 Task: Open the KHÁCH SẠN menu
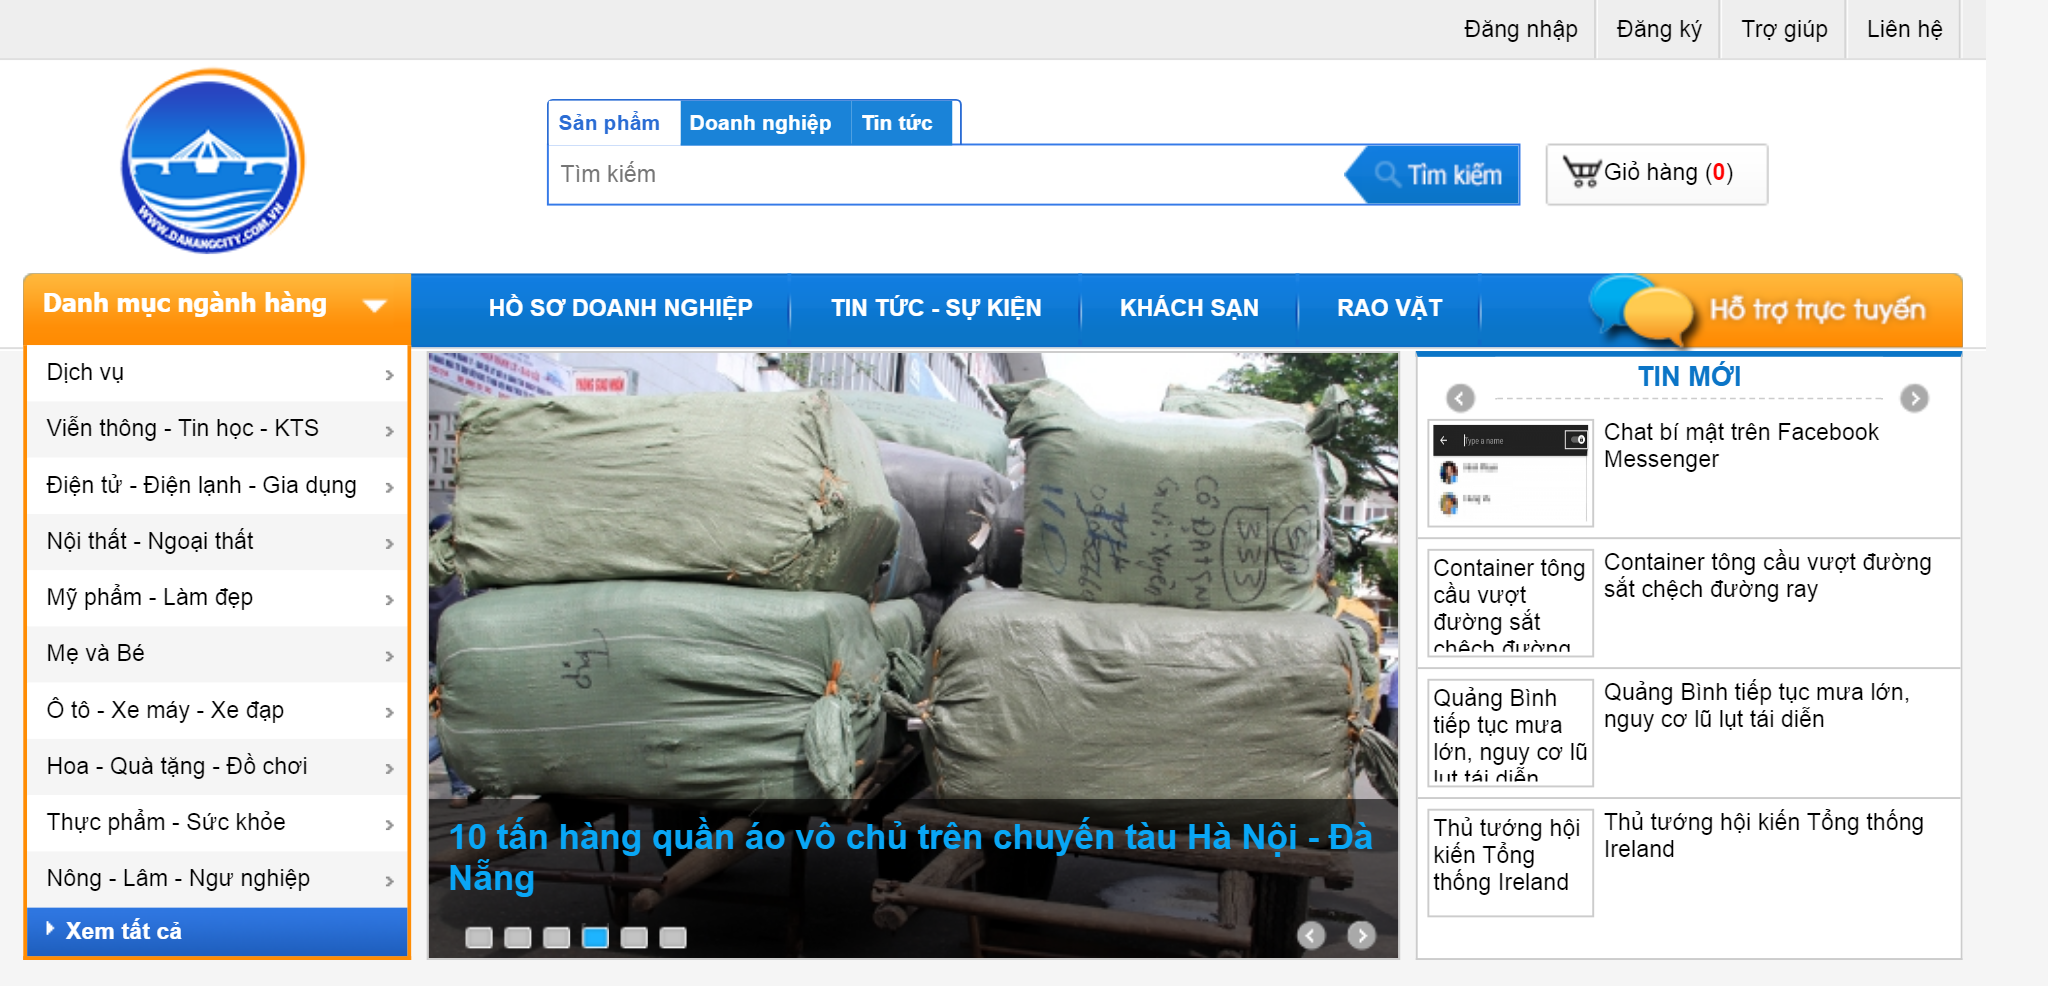click(x=1189, y=308)
